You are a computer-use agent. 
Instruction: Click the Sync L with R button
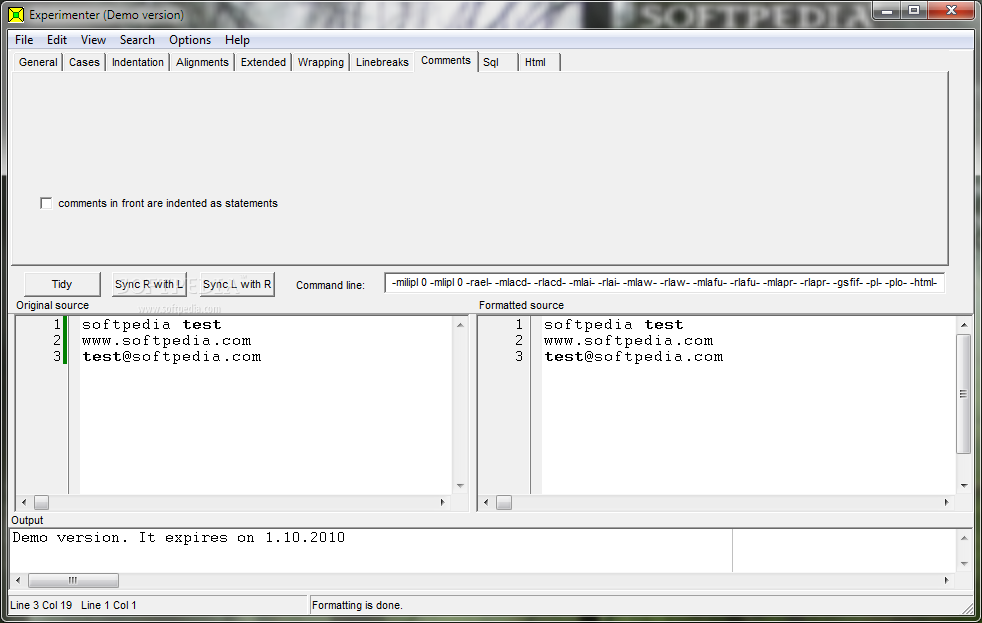tap(237, 284)
